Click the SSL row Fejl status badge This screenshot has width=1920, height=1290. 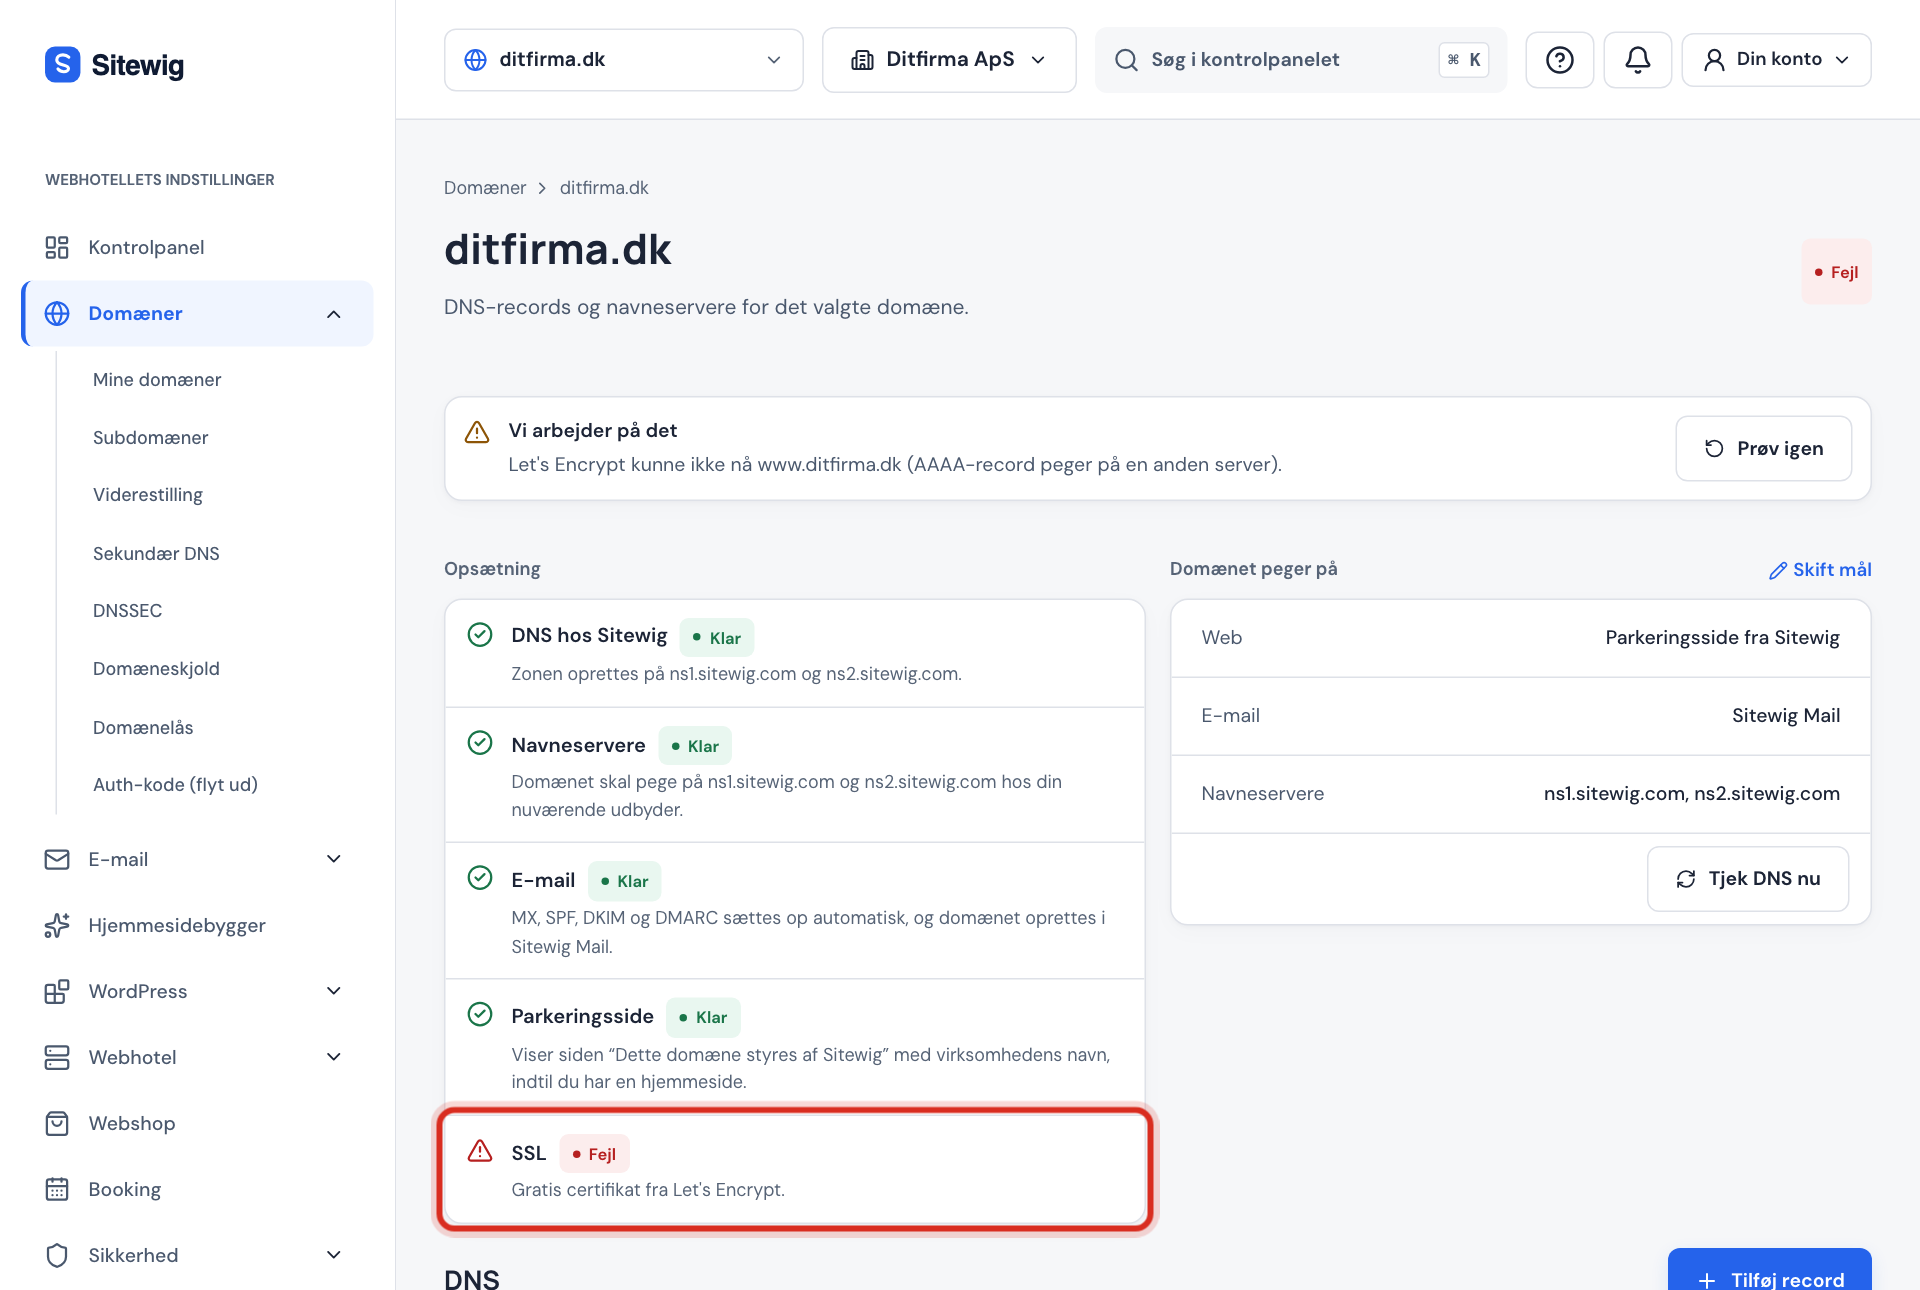coord(594,1154)
